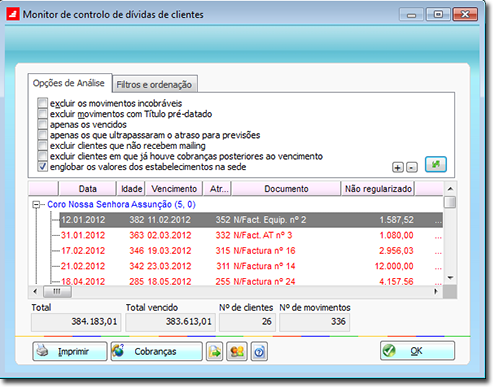Check excluir clientes com cobranças posteriores
The image size is (496, 391).
point(42,156)
